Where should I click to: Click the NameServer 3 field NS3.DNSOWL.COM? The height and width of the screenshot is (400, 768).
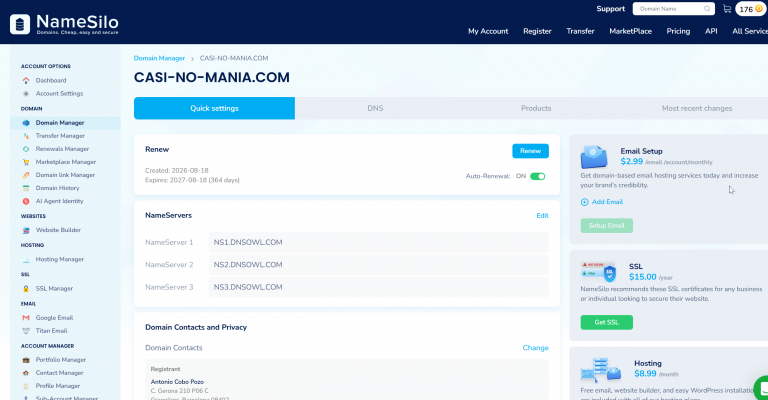click(379, 287)
